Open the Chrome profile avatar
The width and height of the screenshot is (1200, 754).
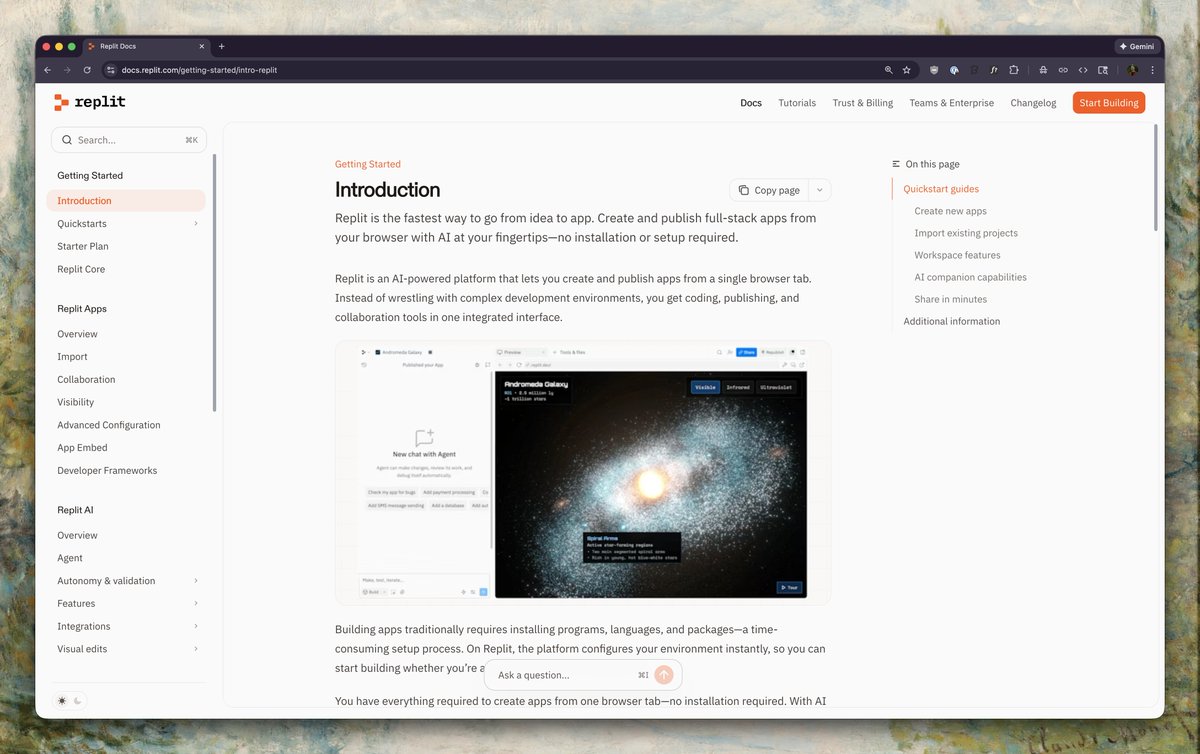tap(1133, 70)
